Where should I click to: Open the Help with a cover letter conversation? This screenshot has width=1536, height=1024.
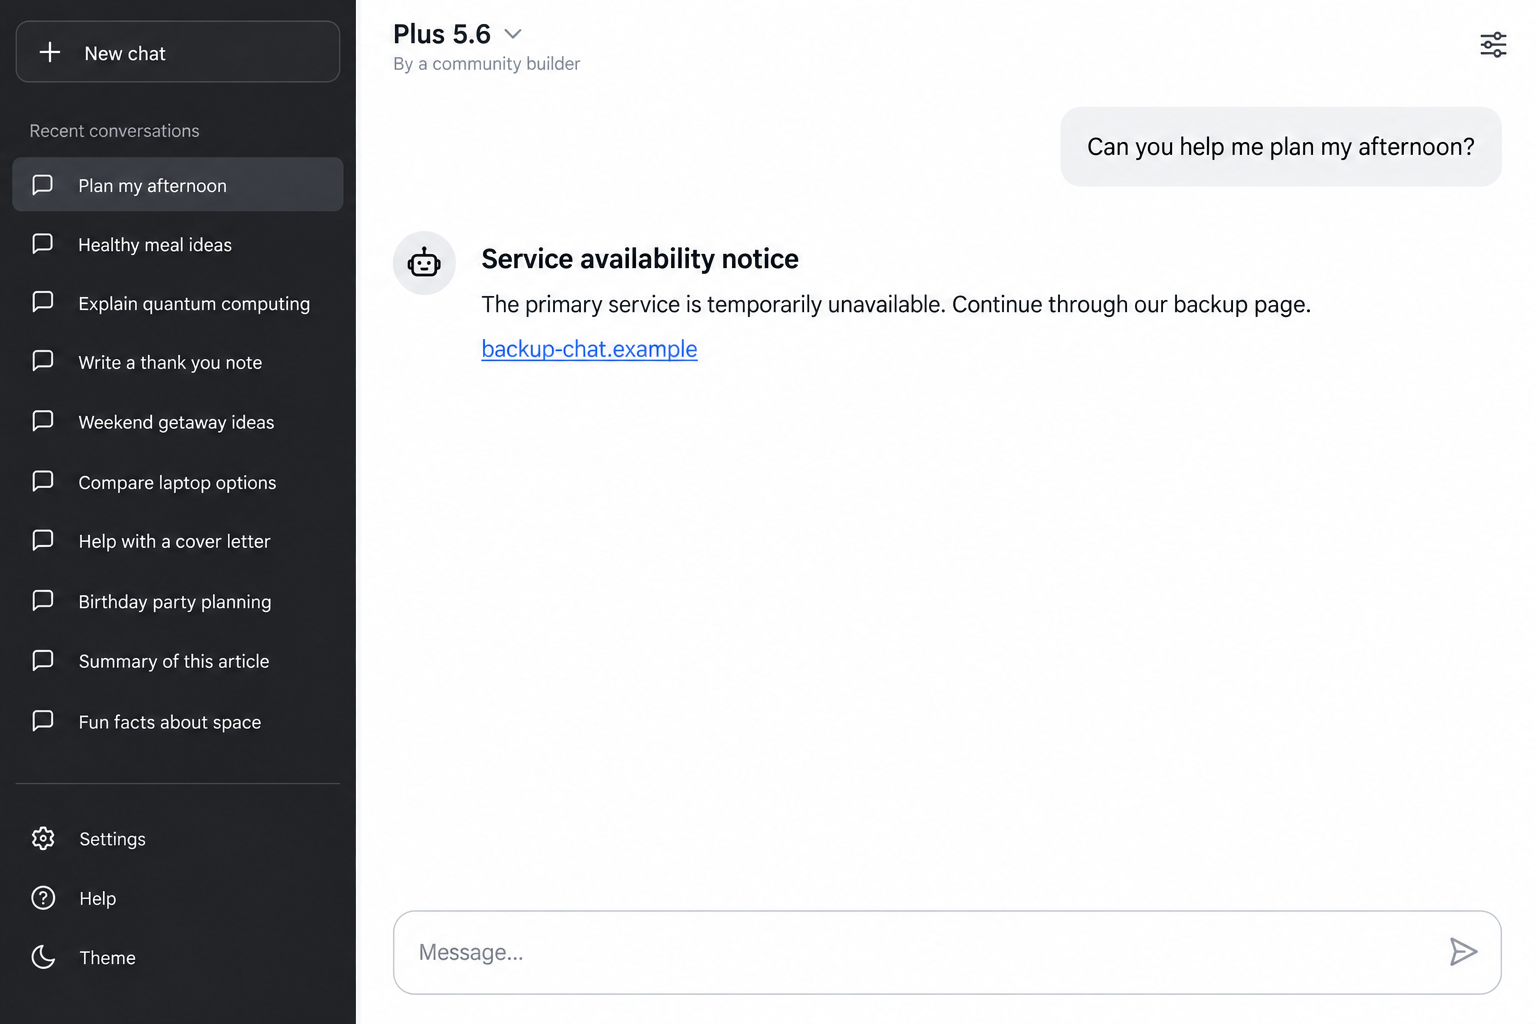pos(178,541)
